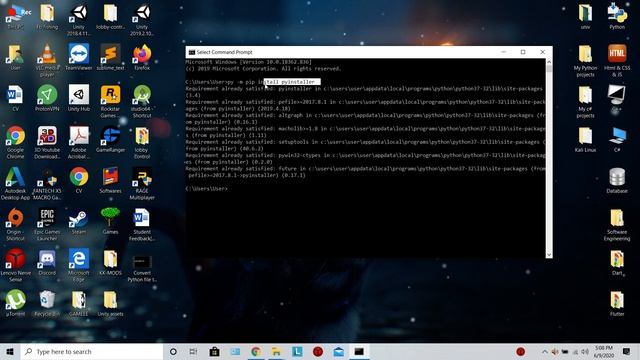Open Discord from the desktop
The image size is (640, 360).
(47, 262)
